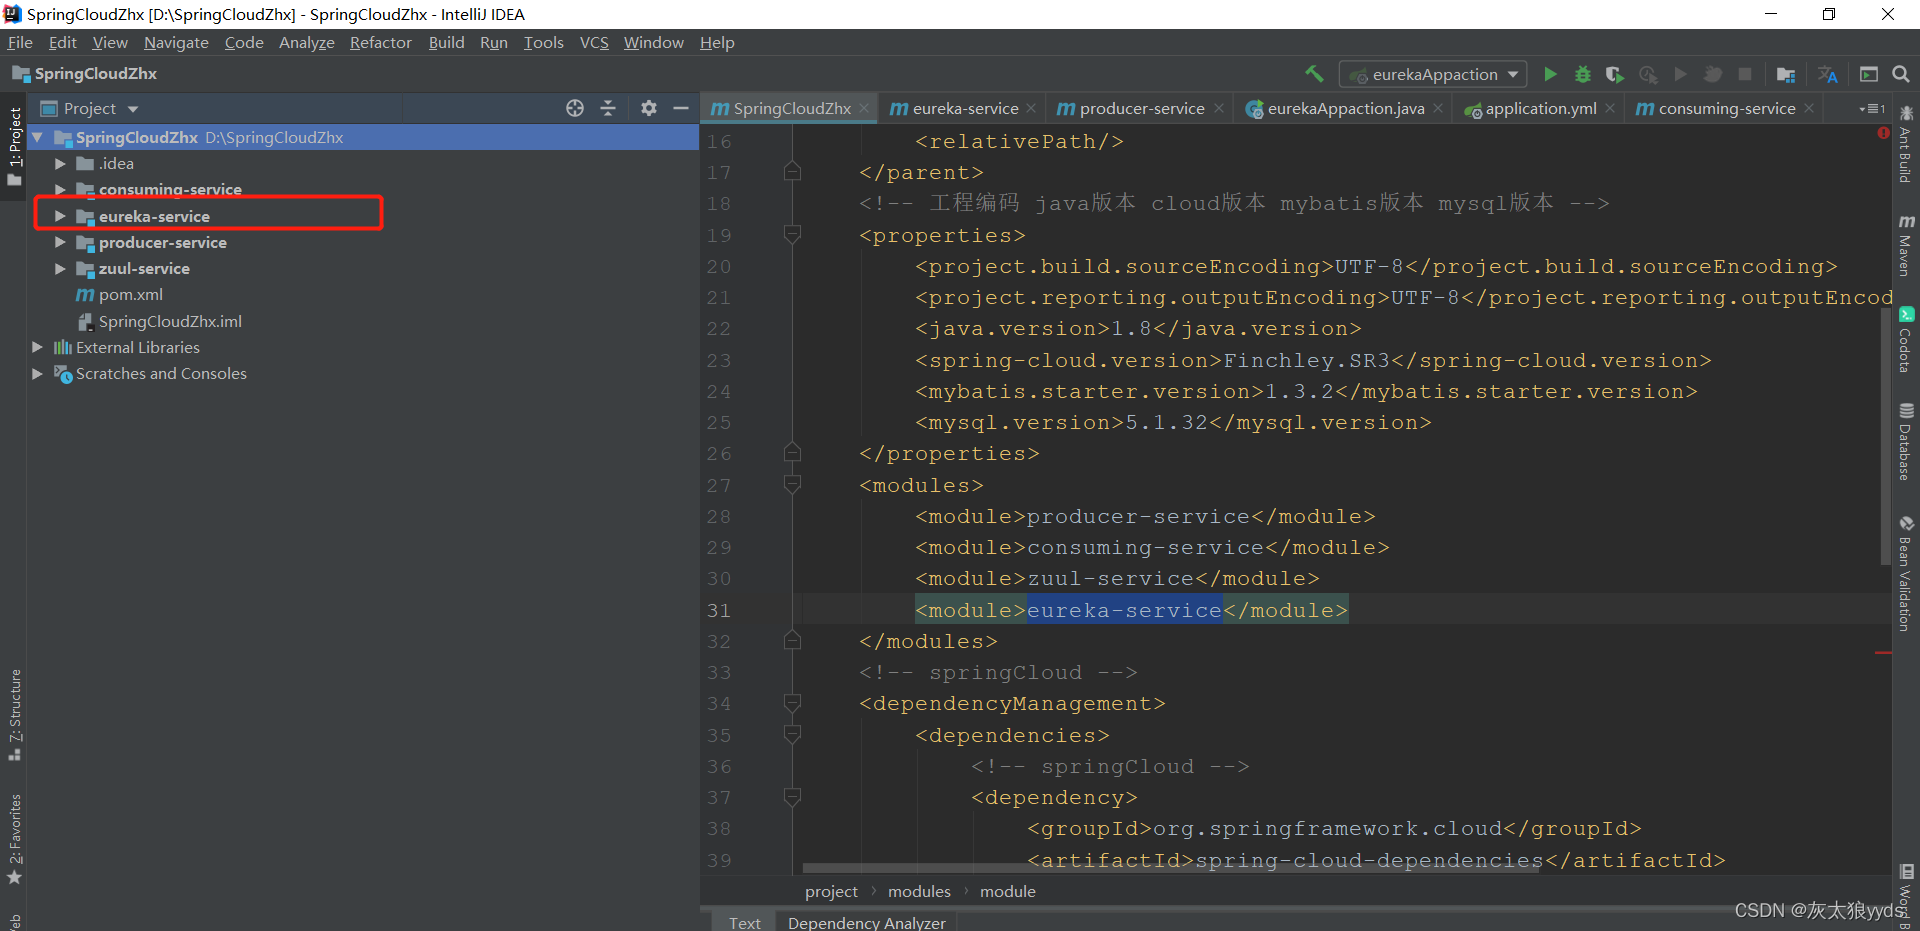1920x931 pixels.
Task: Click the Translate icon in toolbar
Action: tap(1828, 74)
